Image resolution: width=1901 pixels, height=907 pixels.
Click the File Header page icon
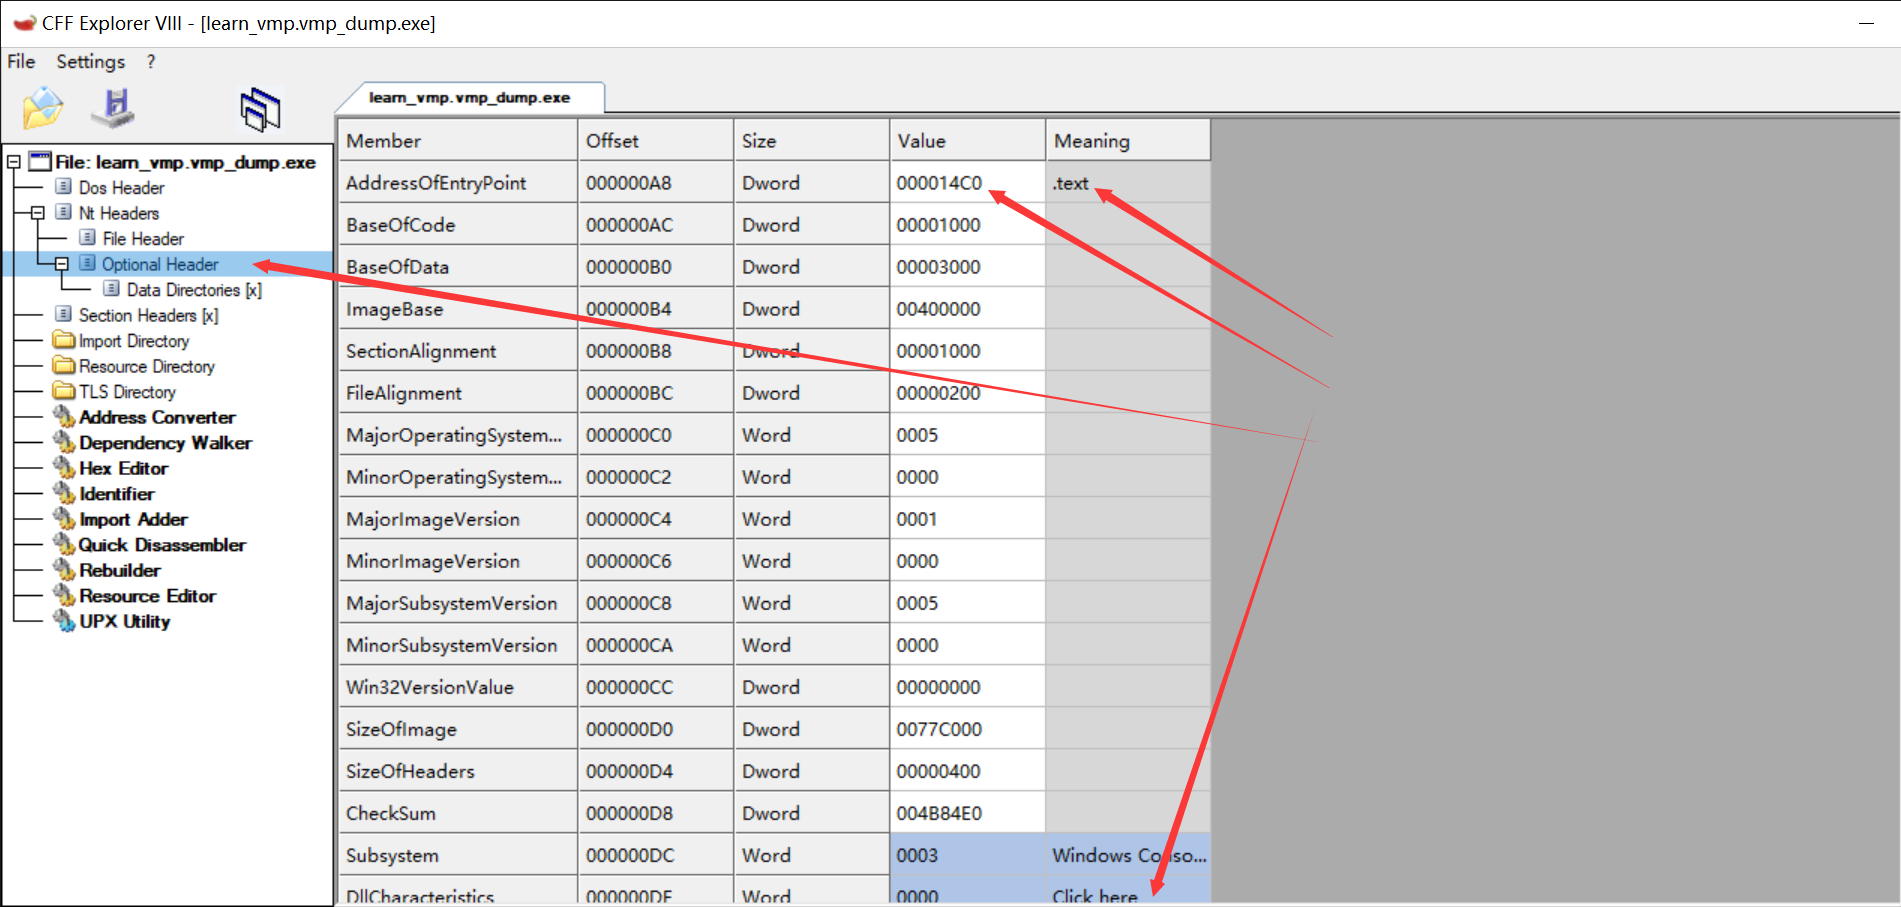(88, 238)
